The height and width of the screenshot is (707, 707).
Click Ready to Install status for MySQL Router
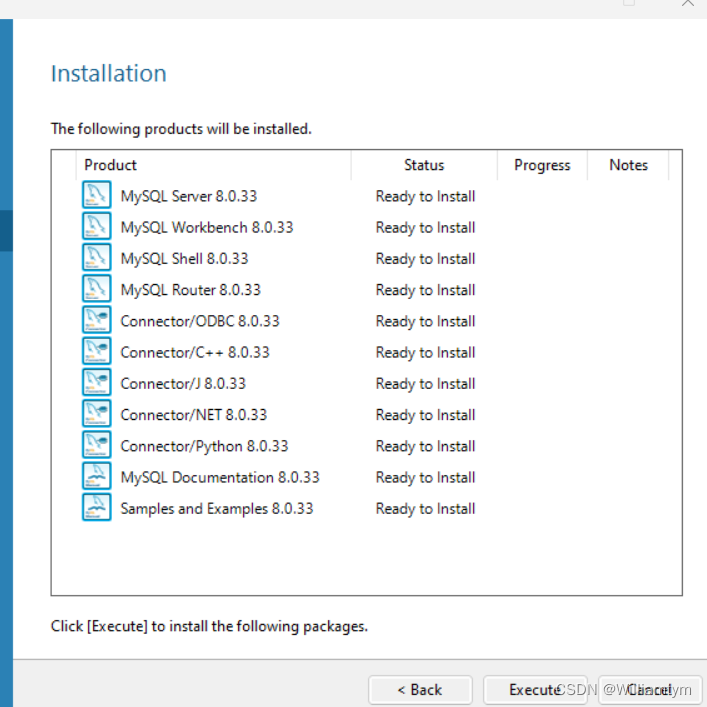pyautogui.click(x=425, y=289)
